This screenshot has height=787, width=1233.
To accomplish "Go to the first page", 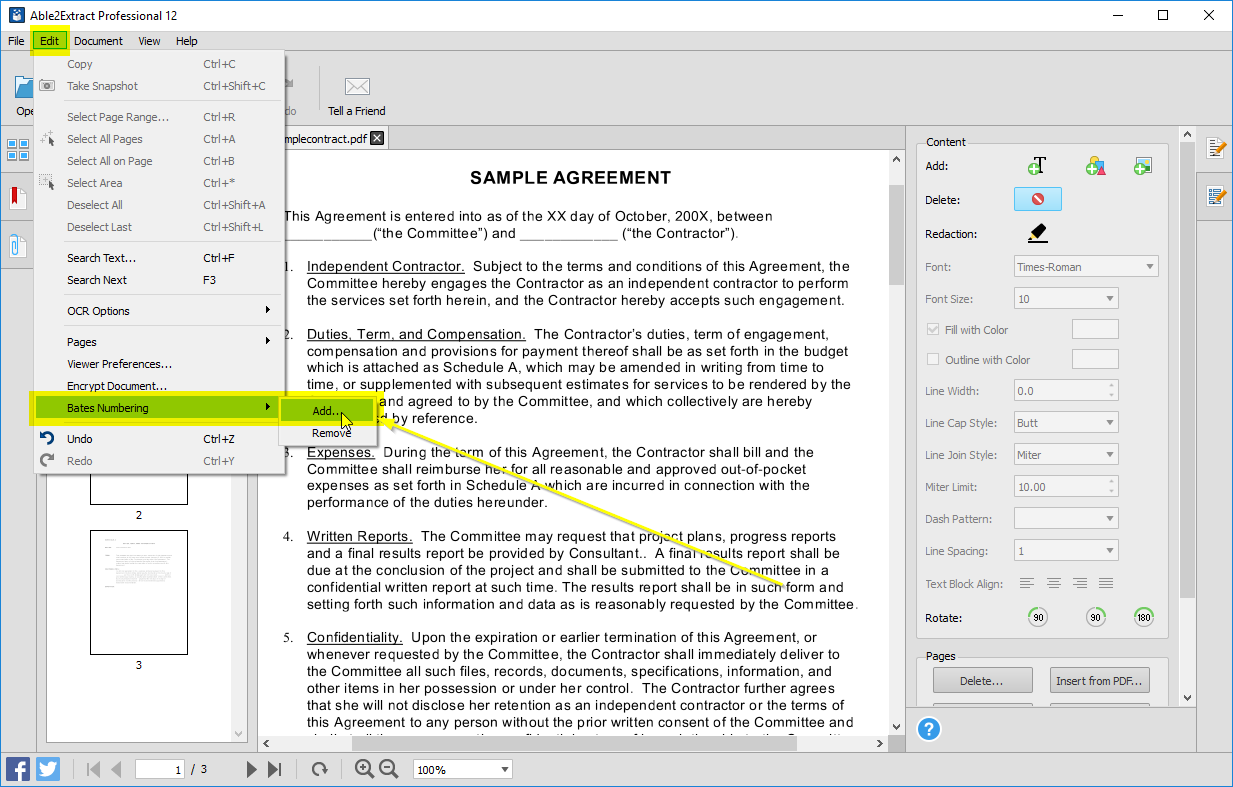I will pos(94,769).
